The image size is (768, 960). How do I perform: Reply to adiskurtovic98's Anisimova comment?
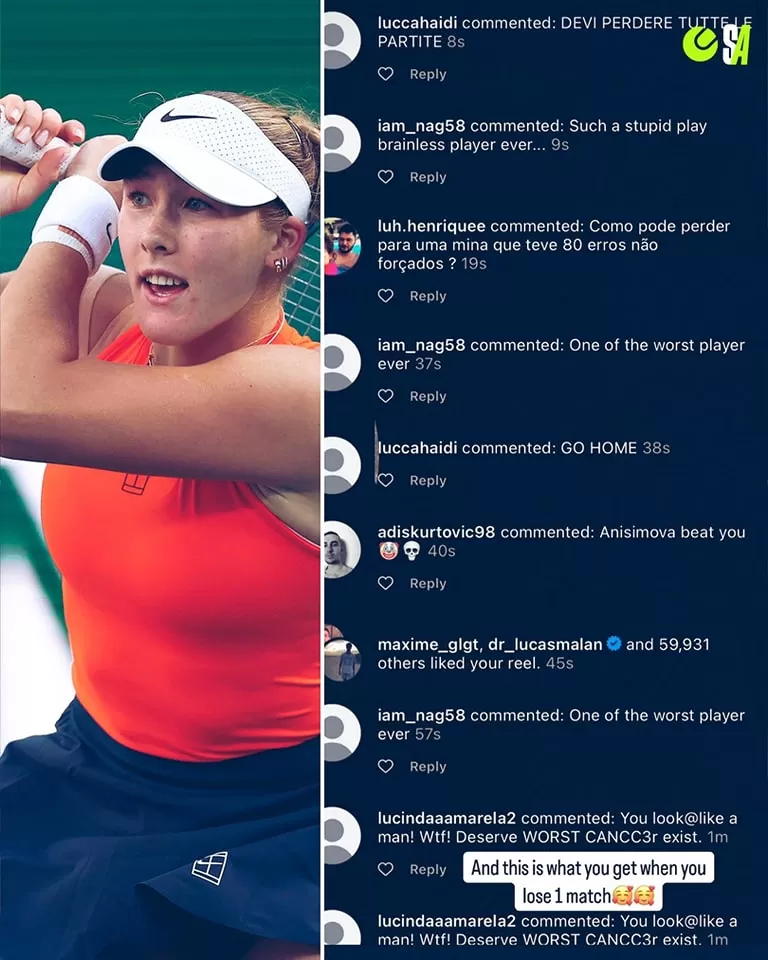[428, 583]
